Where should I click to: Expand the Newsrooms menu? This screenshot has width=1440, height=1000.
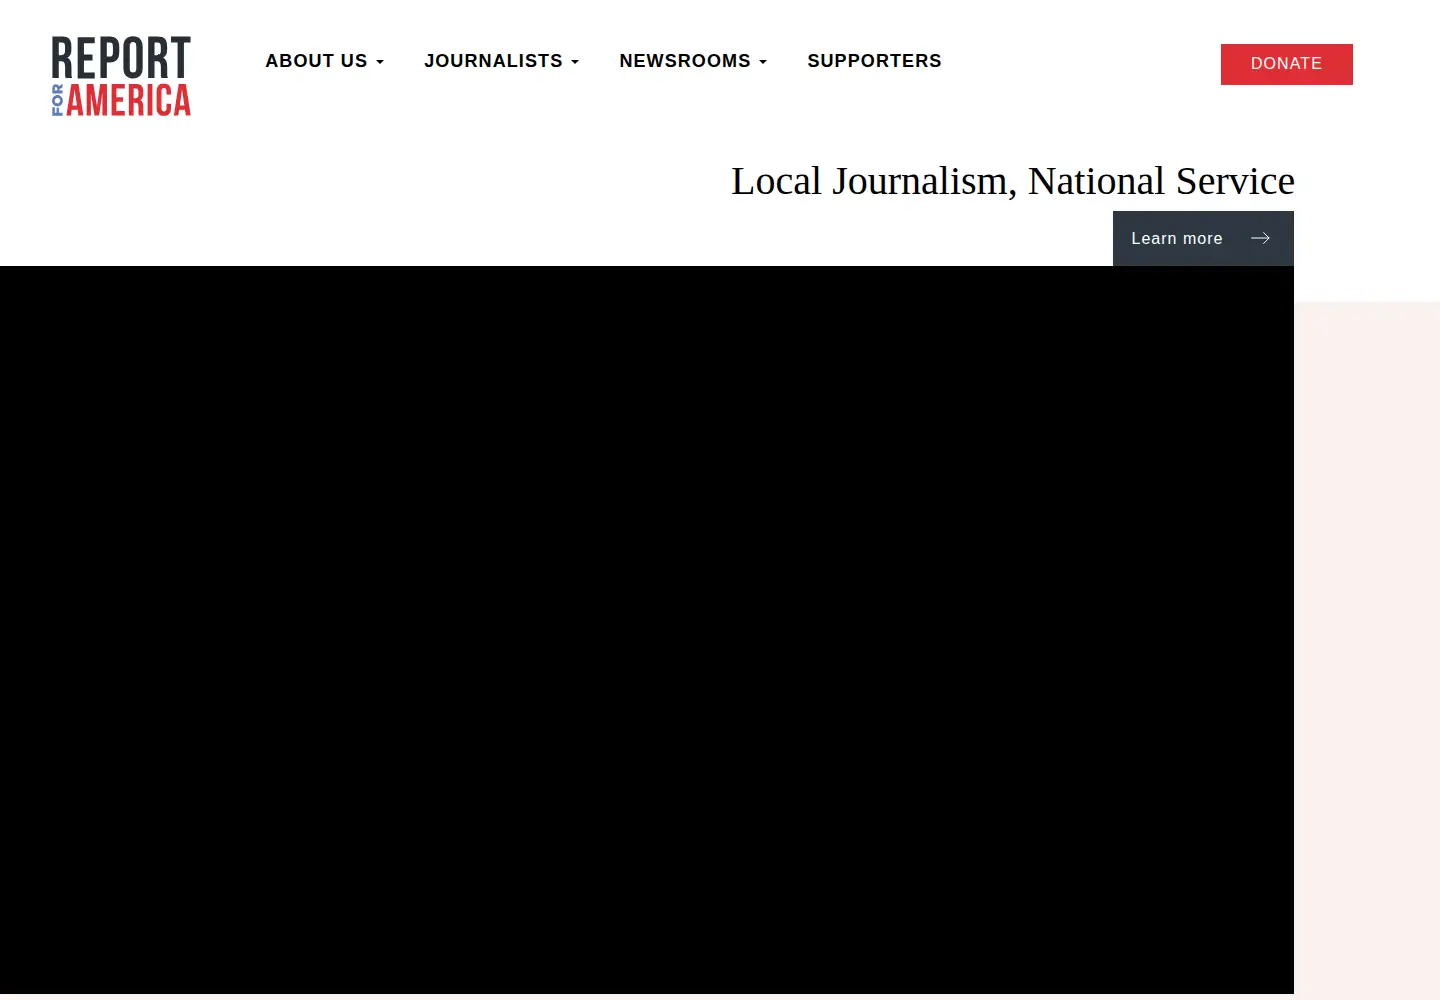tap(693, 61)
